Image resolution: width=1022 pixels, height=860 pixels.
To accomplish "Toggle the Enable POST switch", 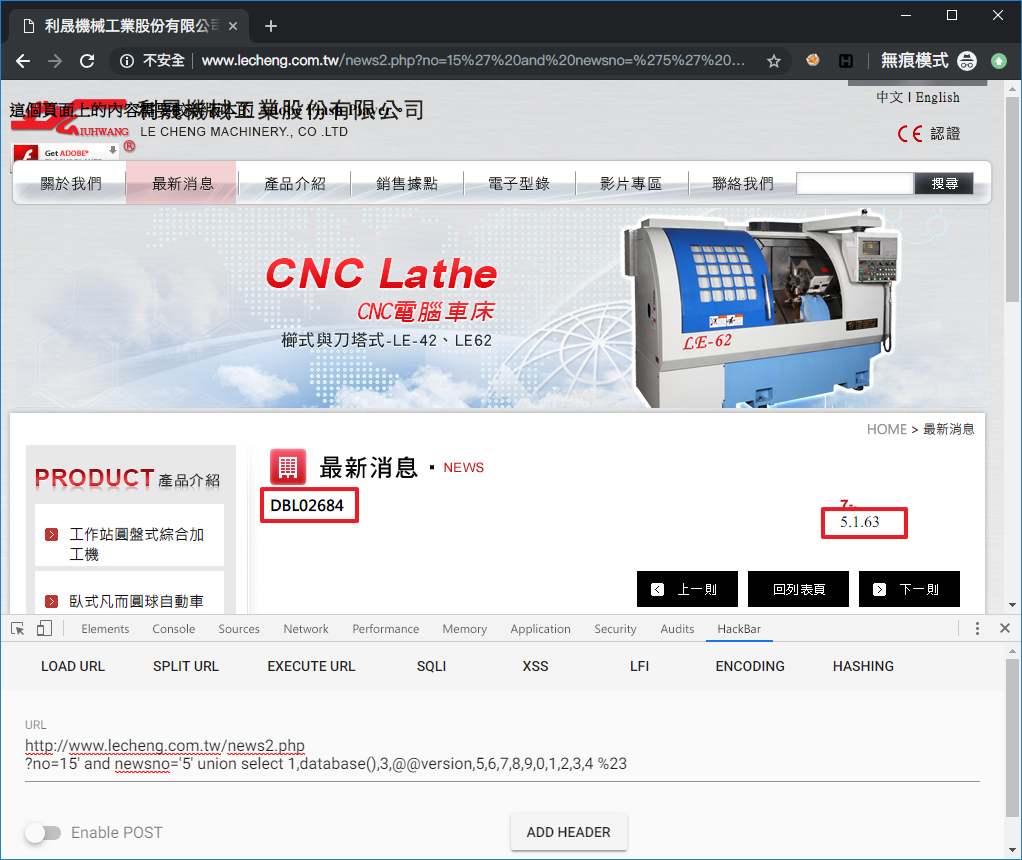I will pos(43,833).
